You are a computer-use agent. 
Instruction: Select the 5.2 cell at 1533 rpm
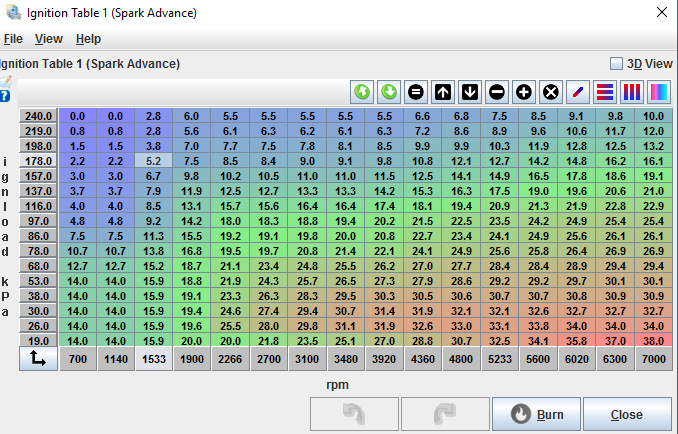(153, 160)
